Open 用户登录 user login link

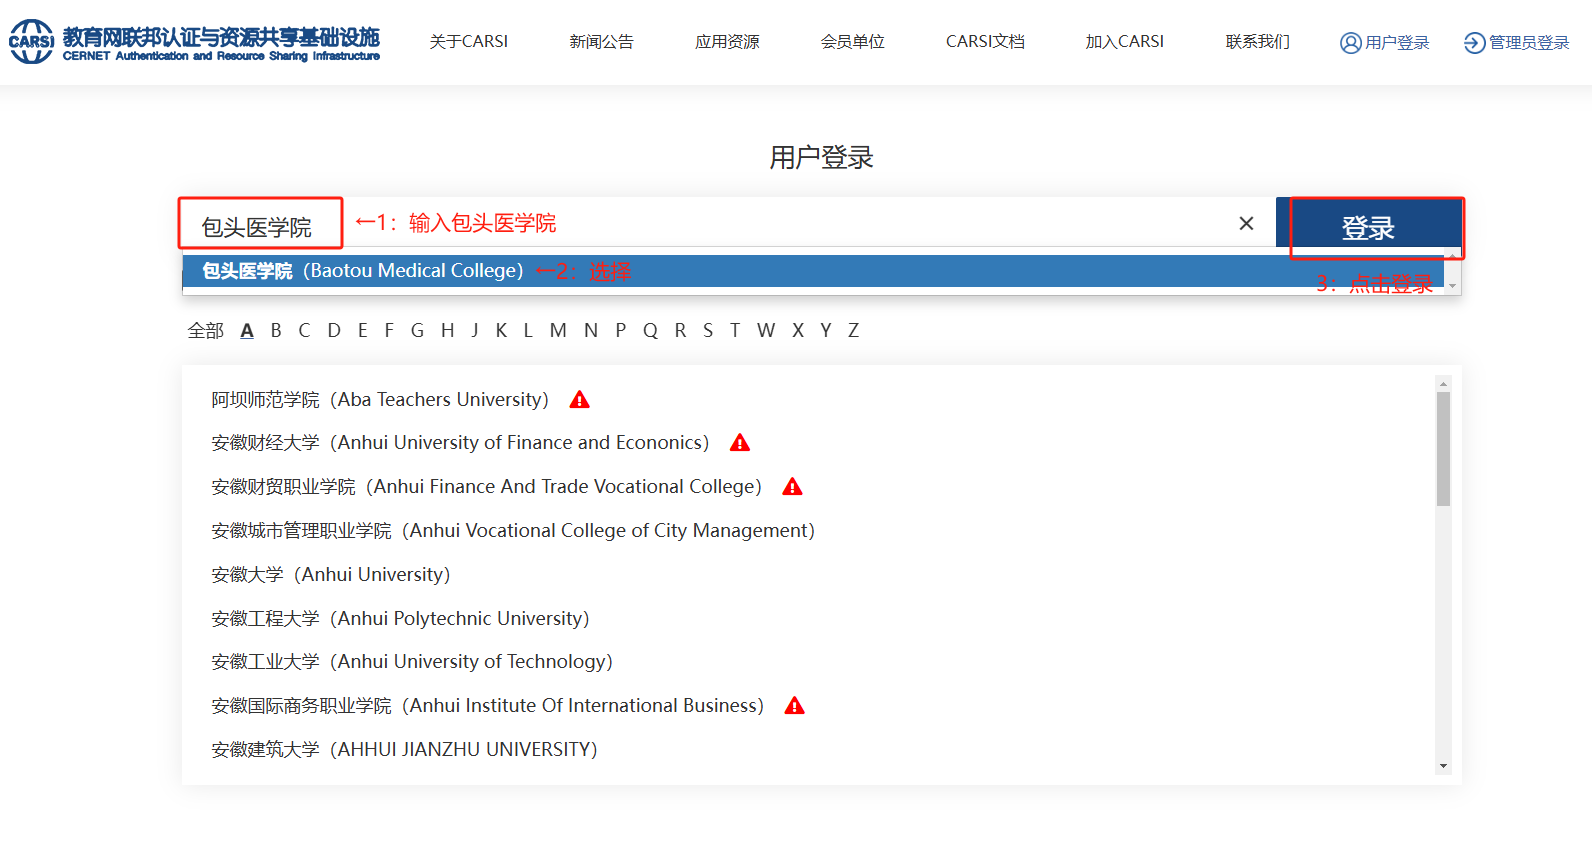pyautogui.click(x=1384, y=43)
